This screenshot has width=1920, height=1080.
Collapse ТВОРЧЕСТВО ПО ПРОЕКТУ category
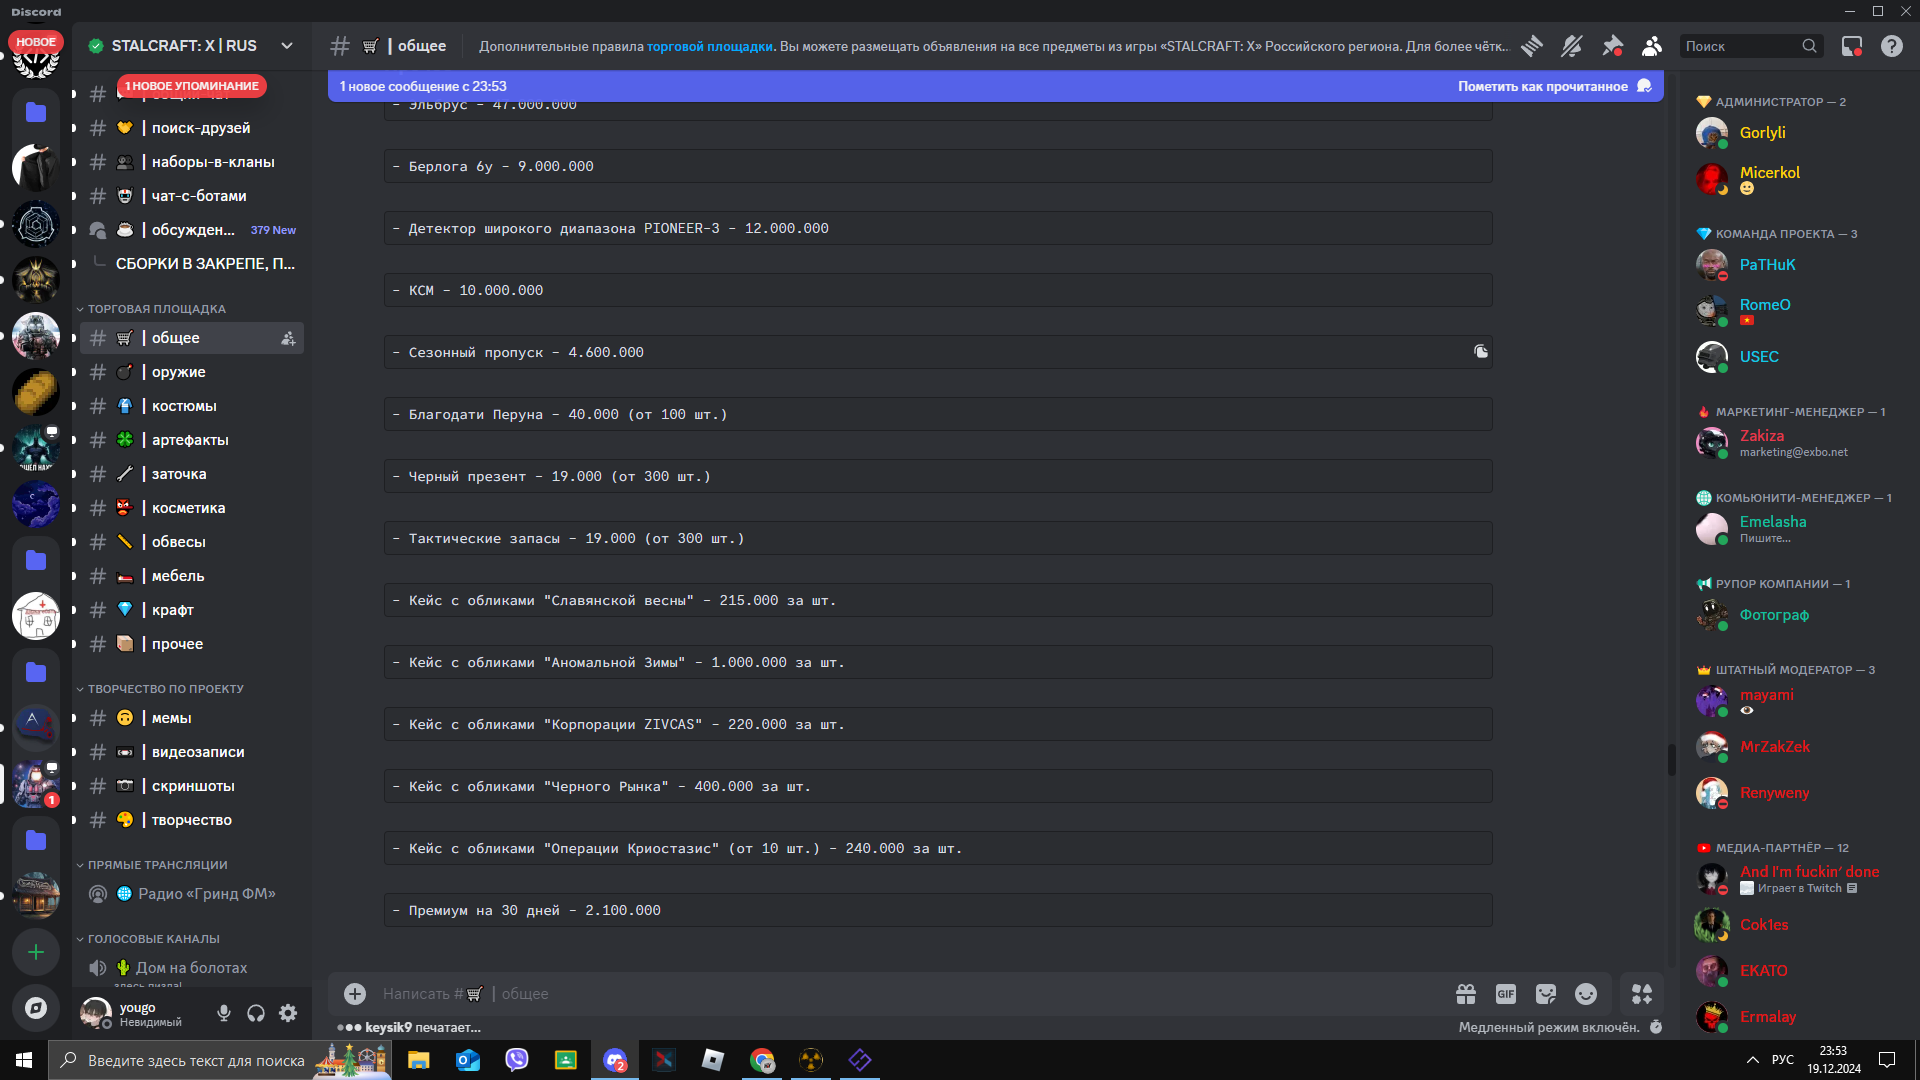(x=165, y=689)
